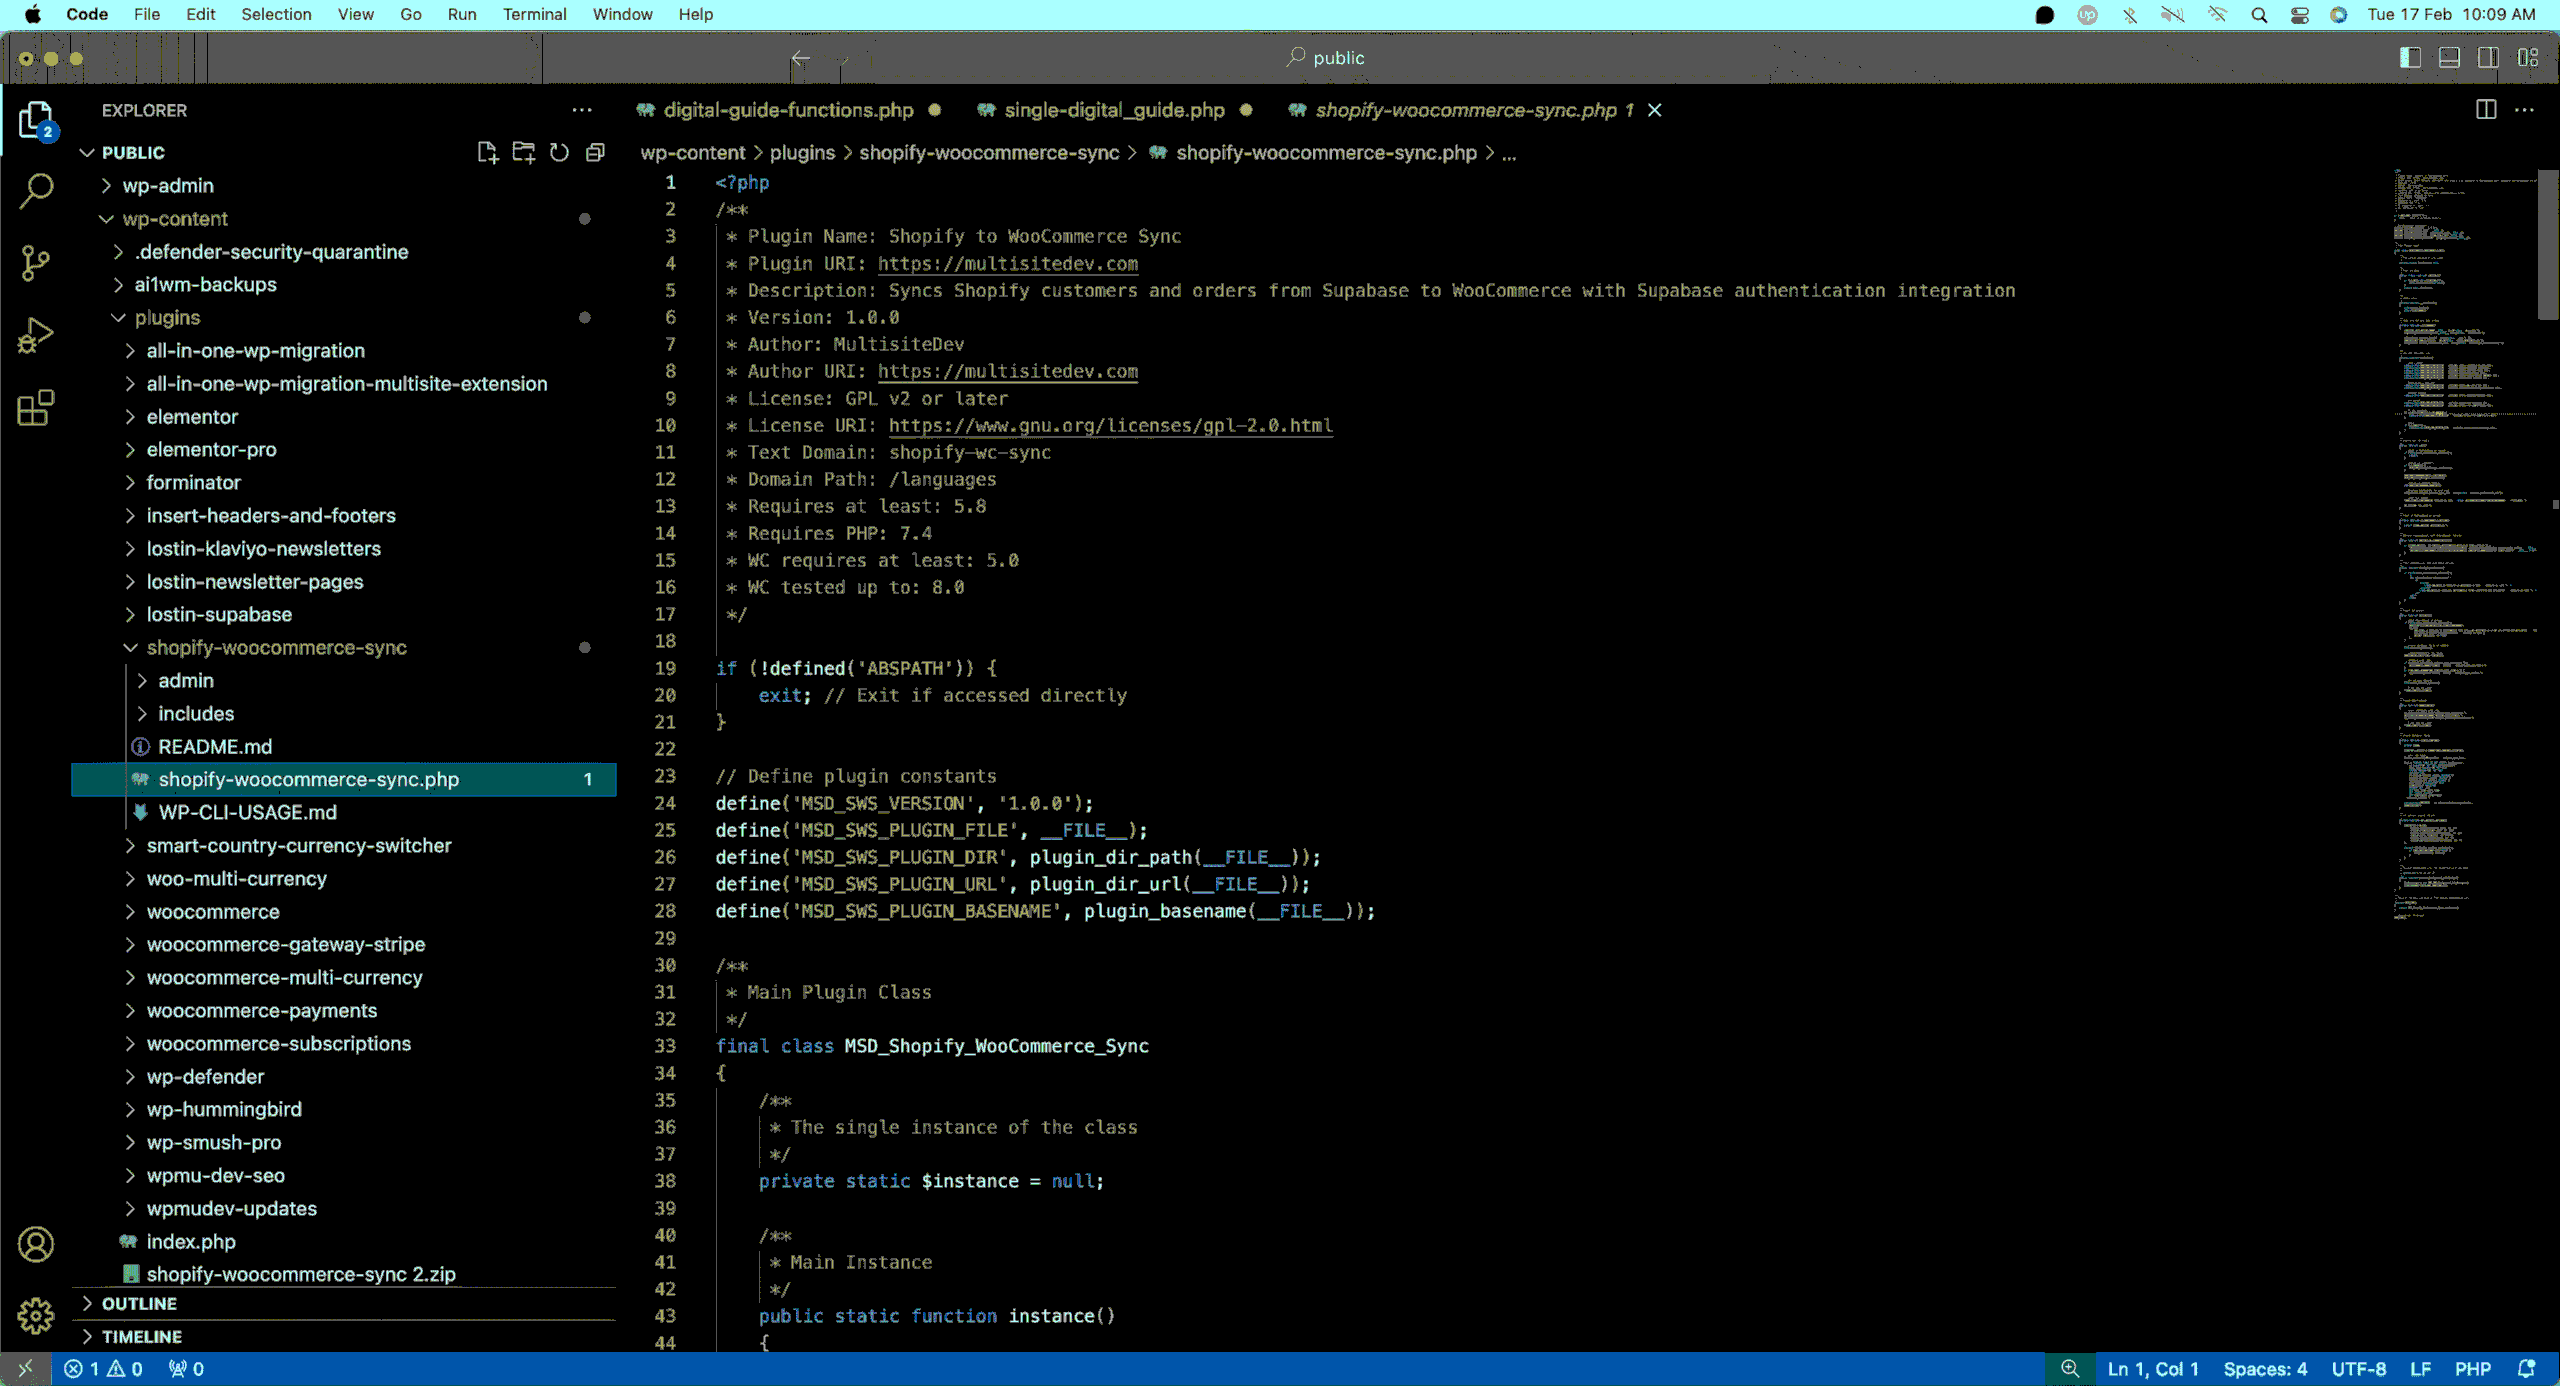
Task: Collapse all folders in Explorer
Action: (595, 152)
